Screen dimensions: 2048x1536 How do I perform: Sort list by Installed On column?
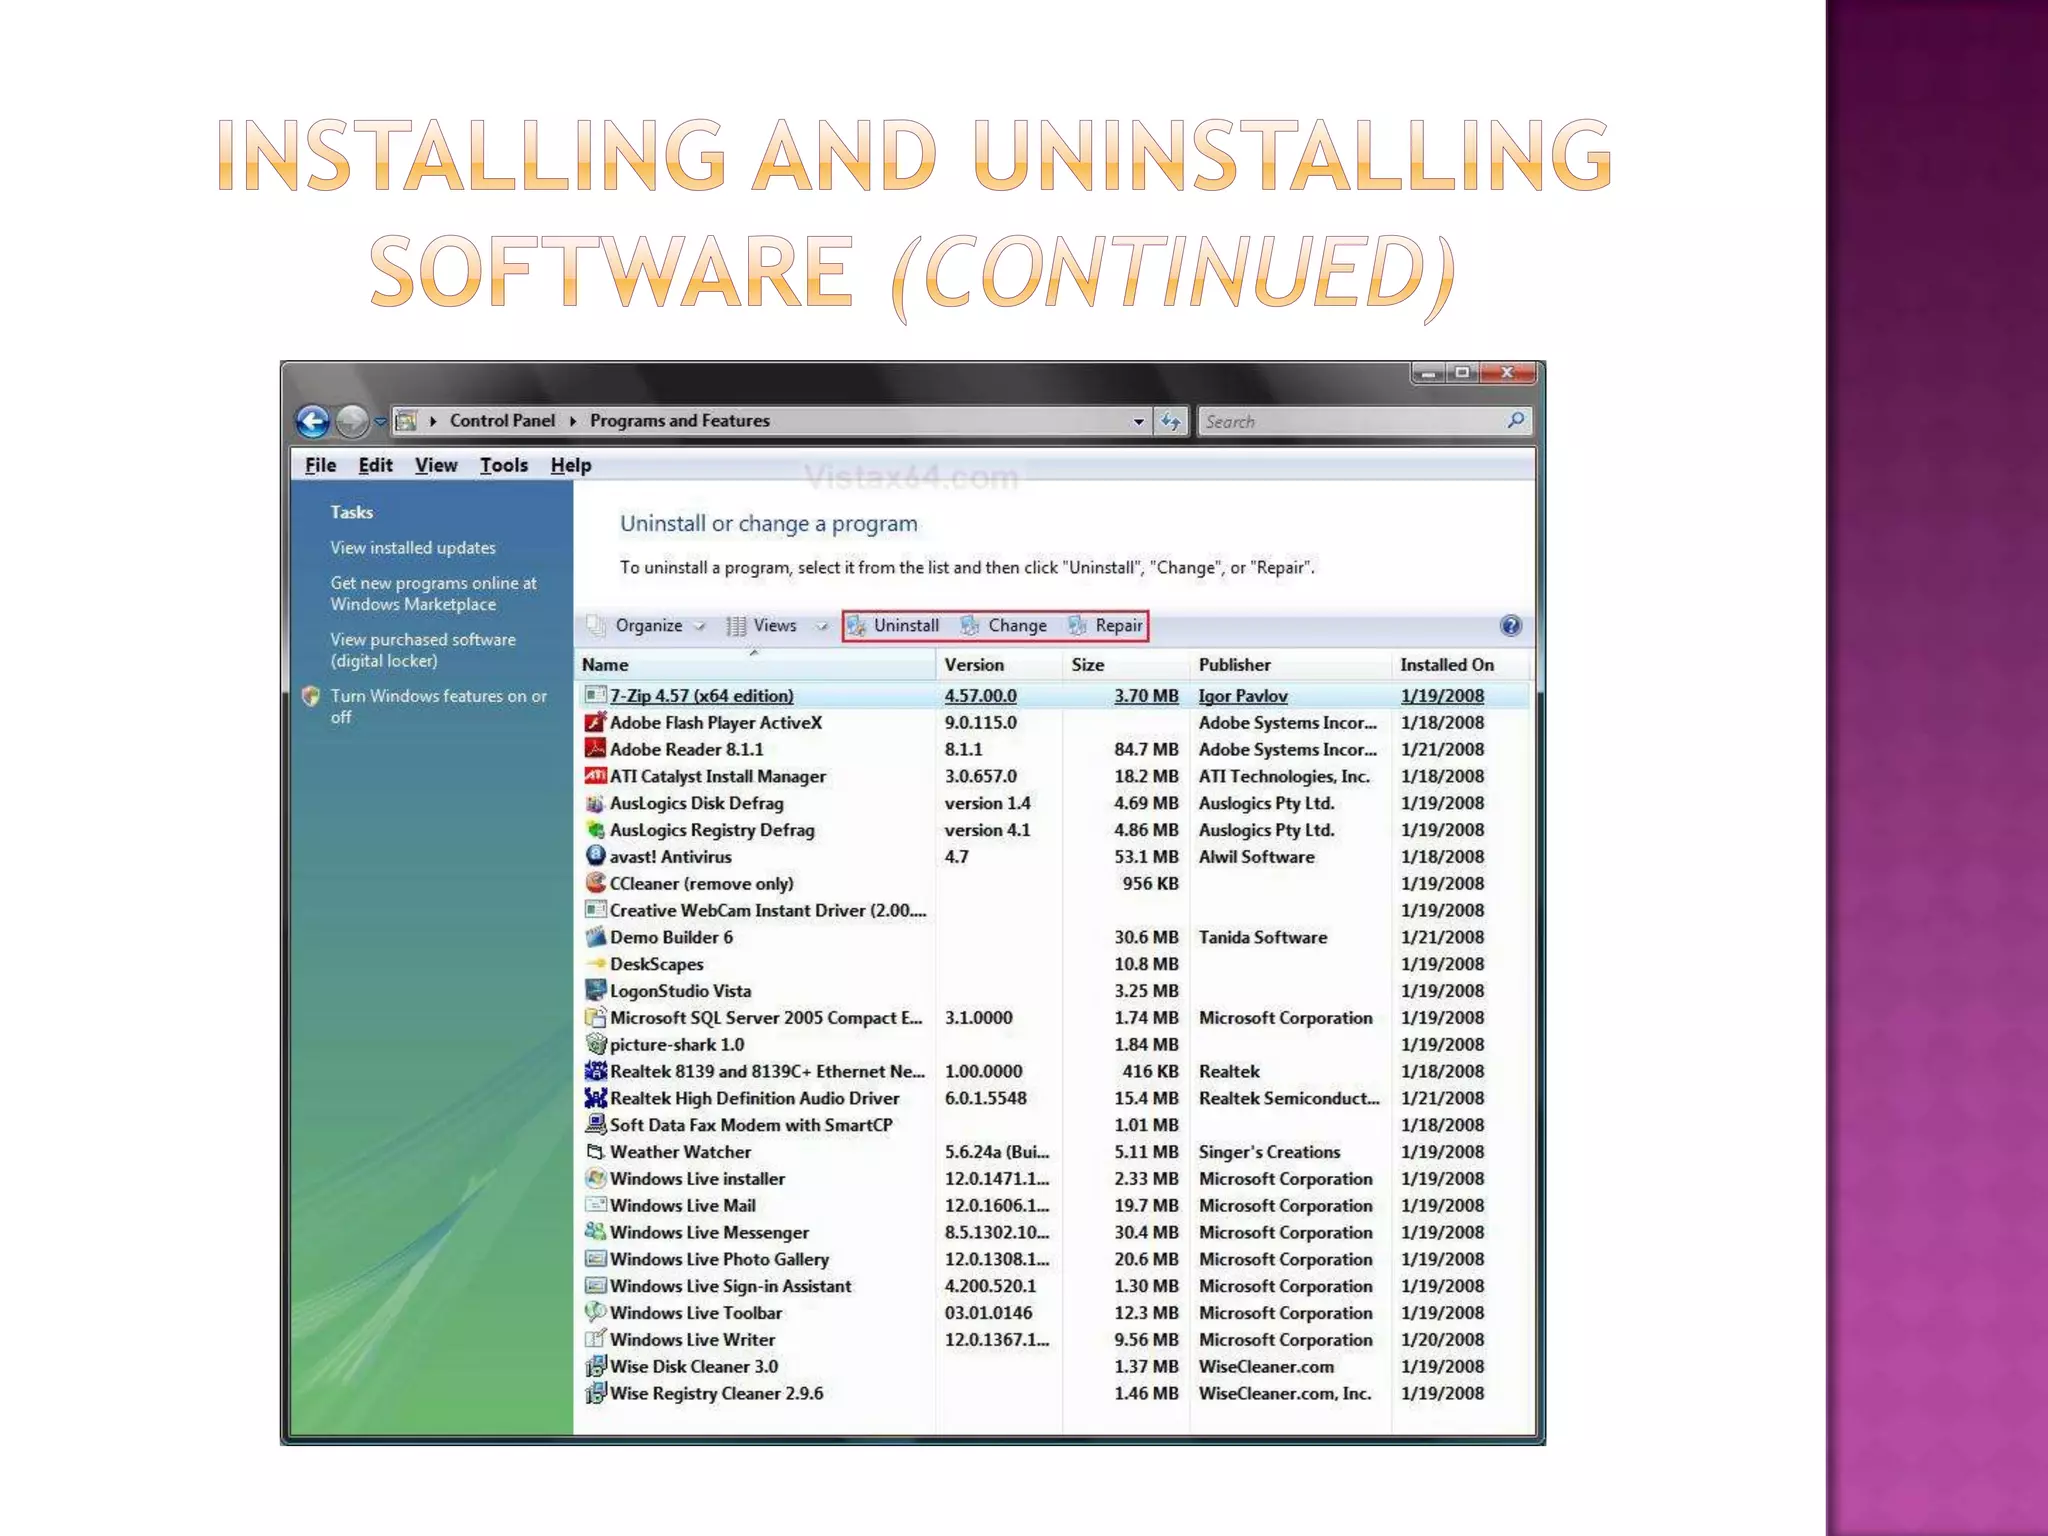pos(1446,665)
